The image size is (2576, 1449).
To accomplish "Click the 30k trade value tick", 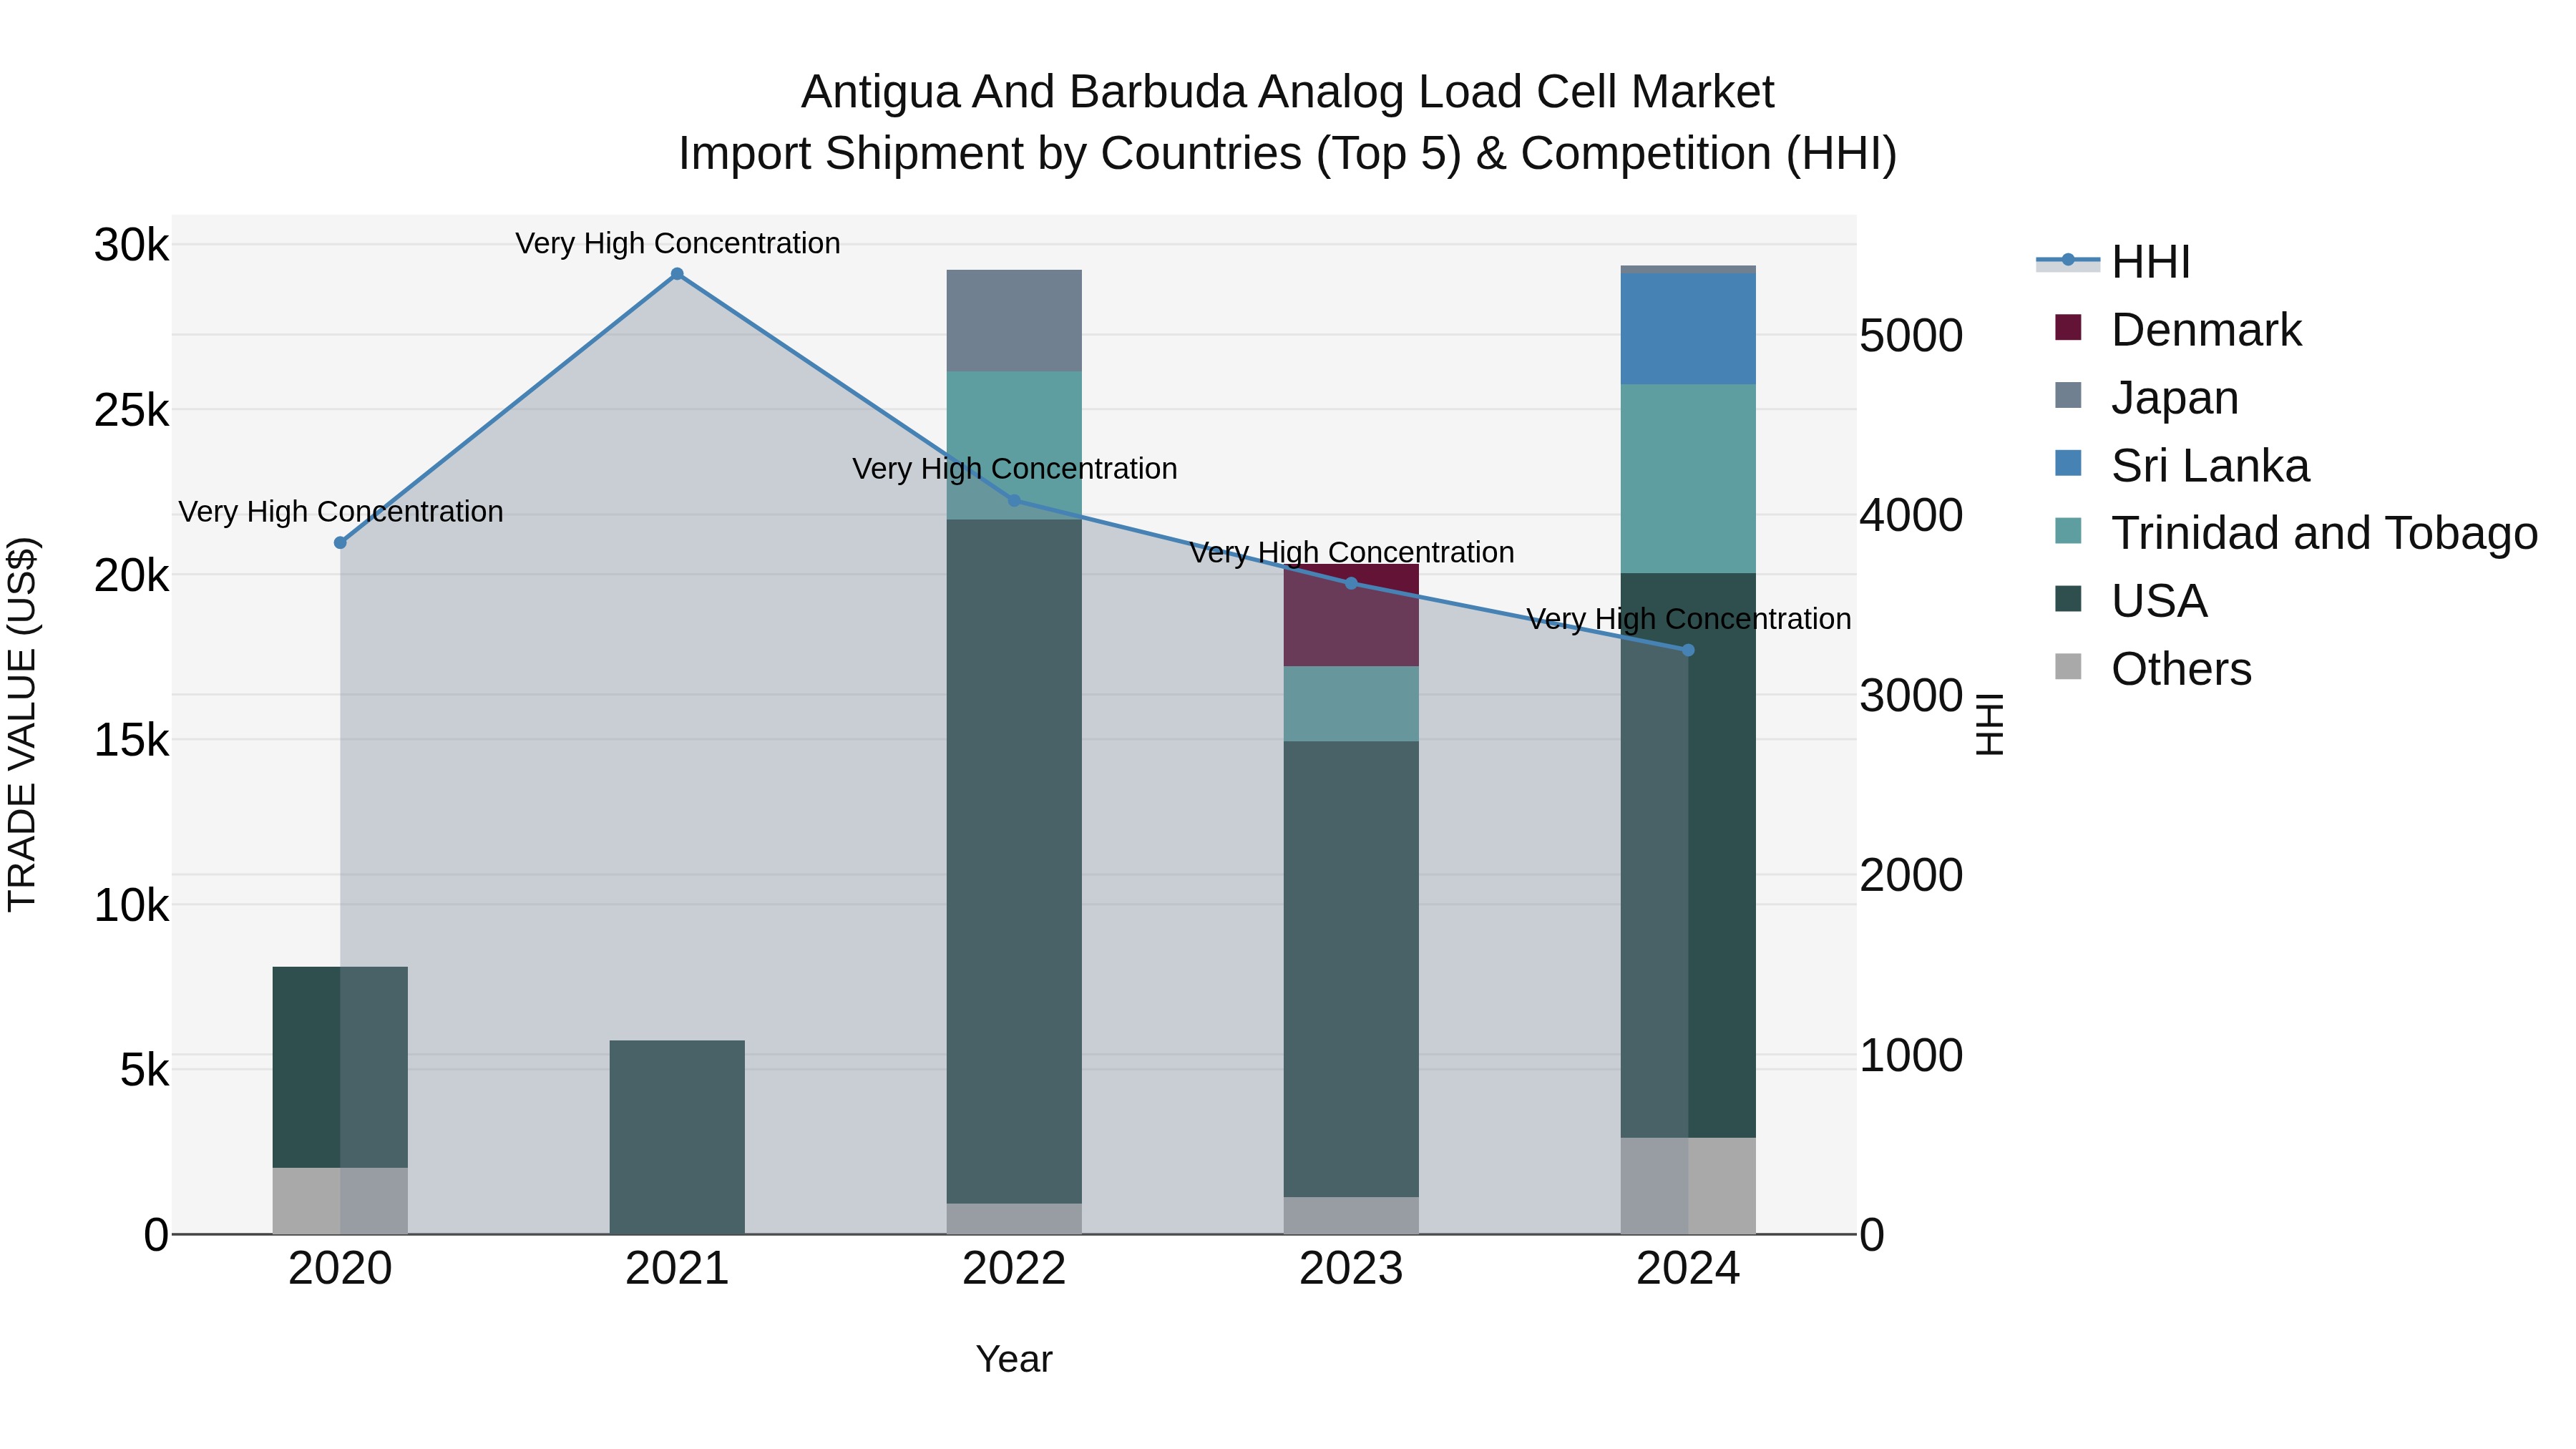I will pyautogui.click(x=132, y=245).
